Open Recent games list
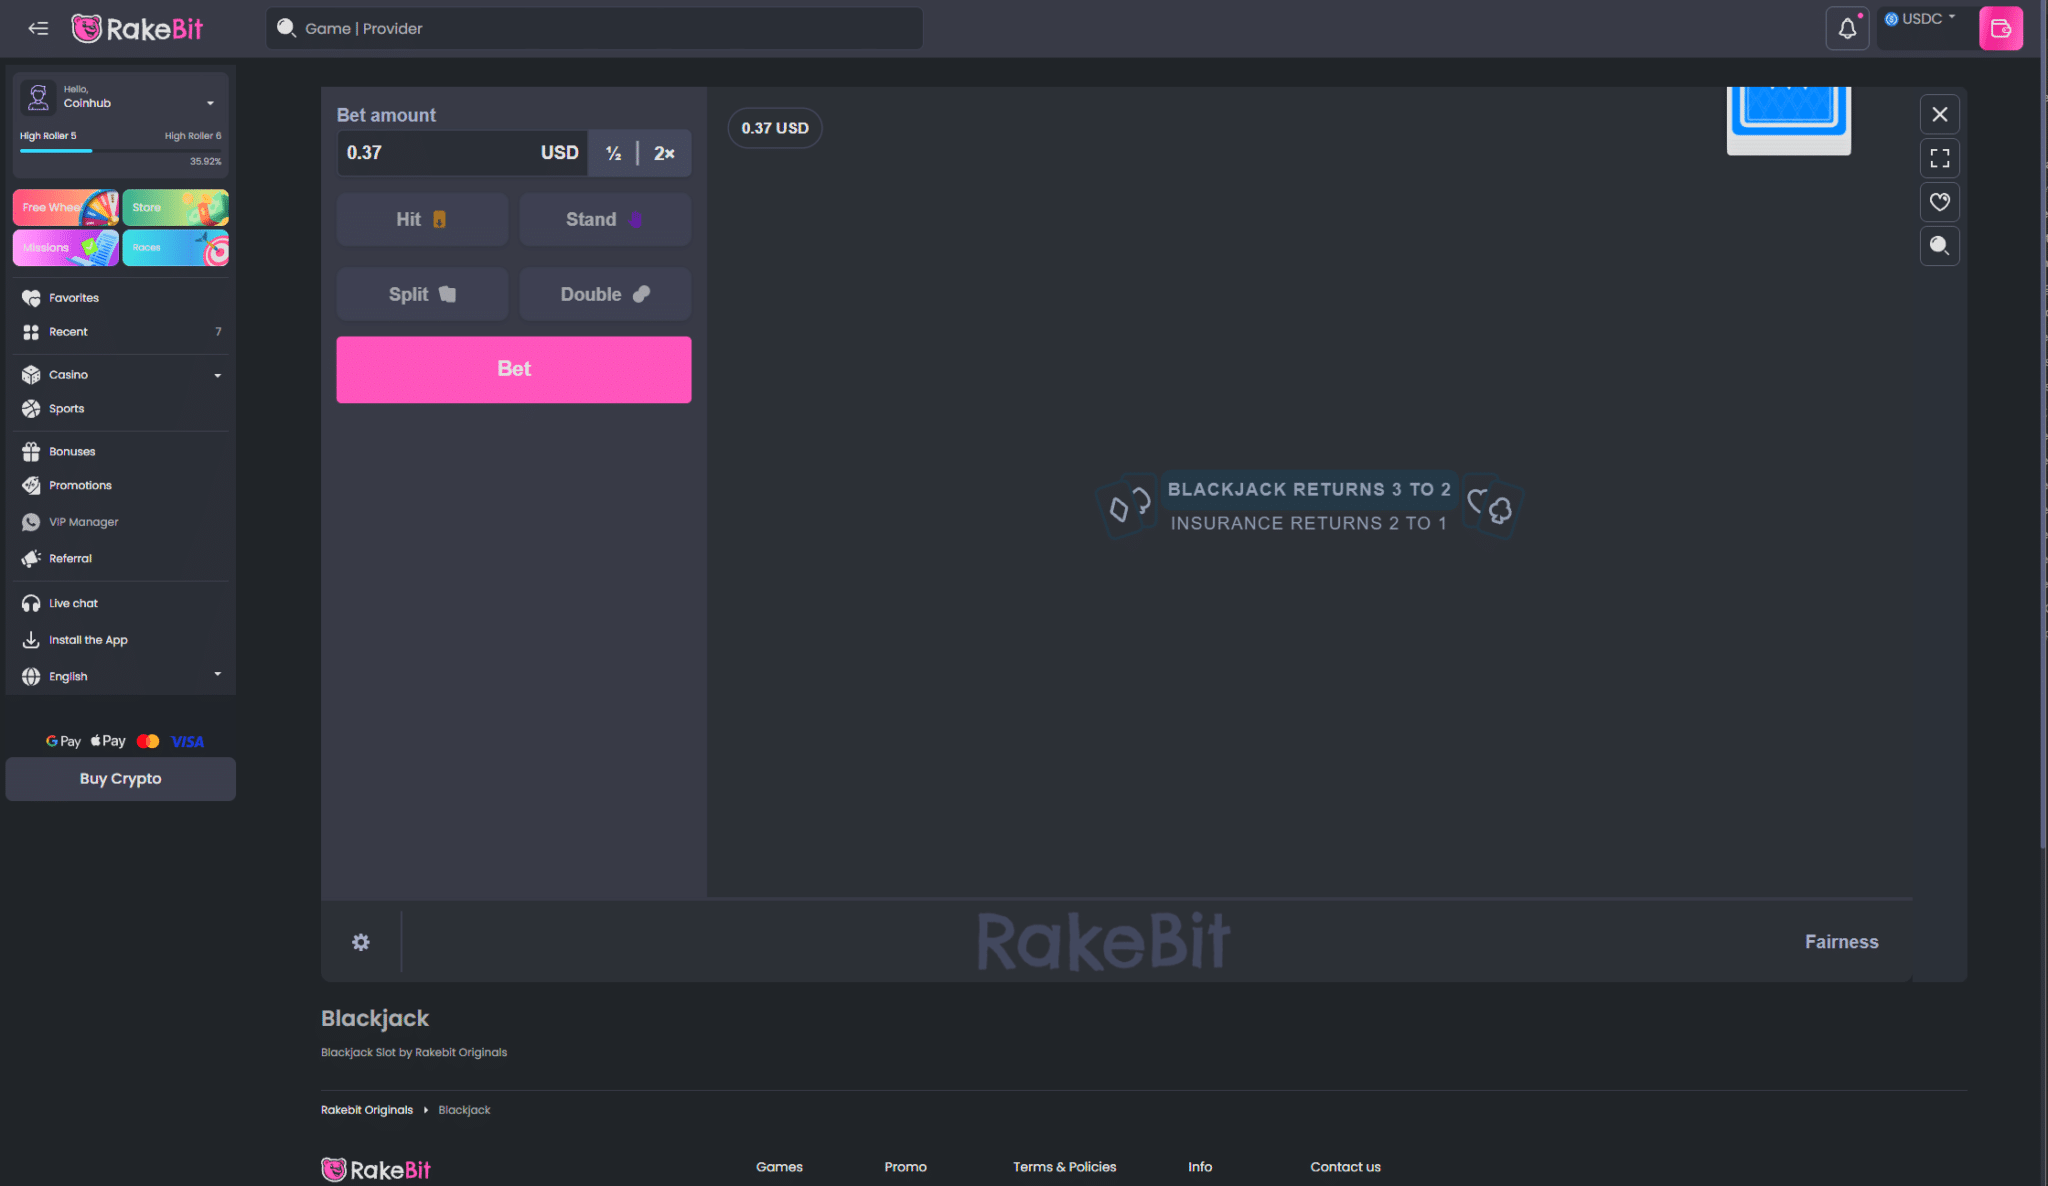The height and width of the screenshot is (1186, 2048). tap(121, 332)
